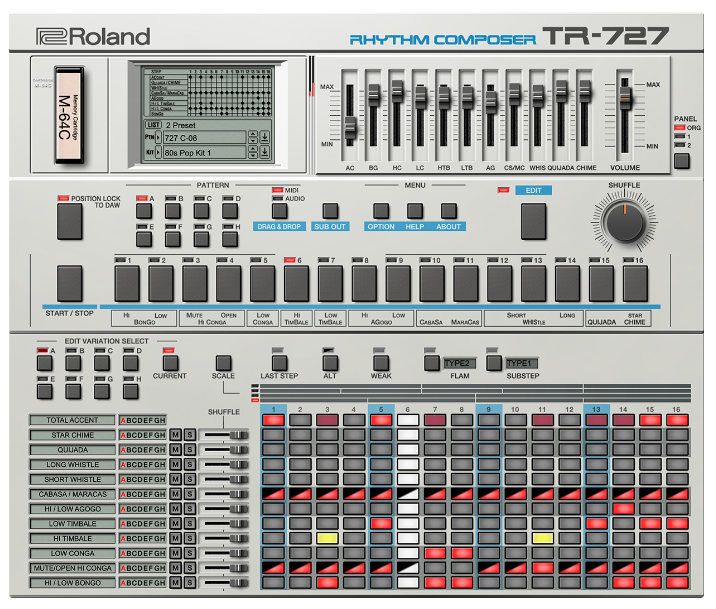This screenshot has height=609, width=716.
Task: Select previous kit with up arrow
Action: 253,149
